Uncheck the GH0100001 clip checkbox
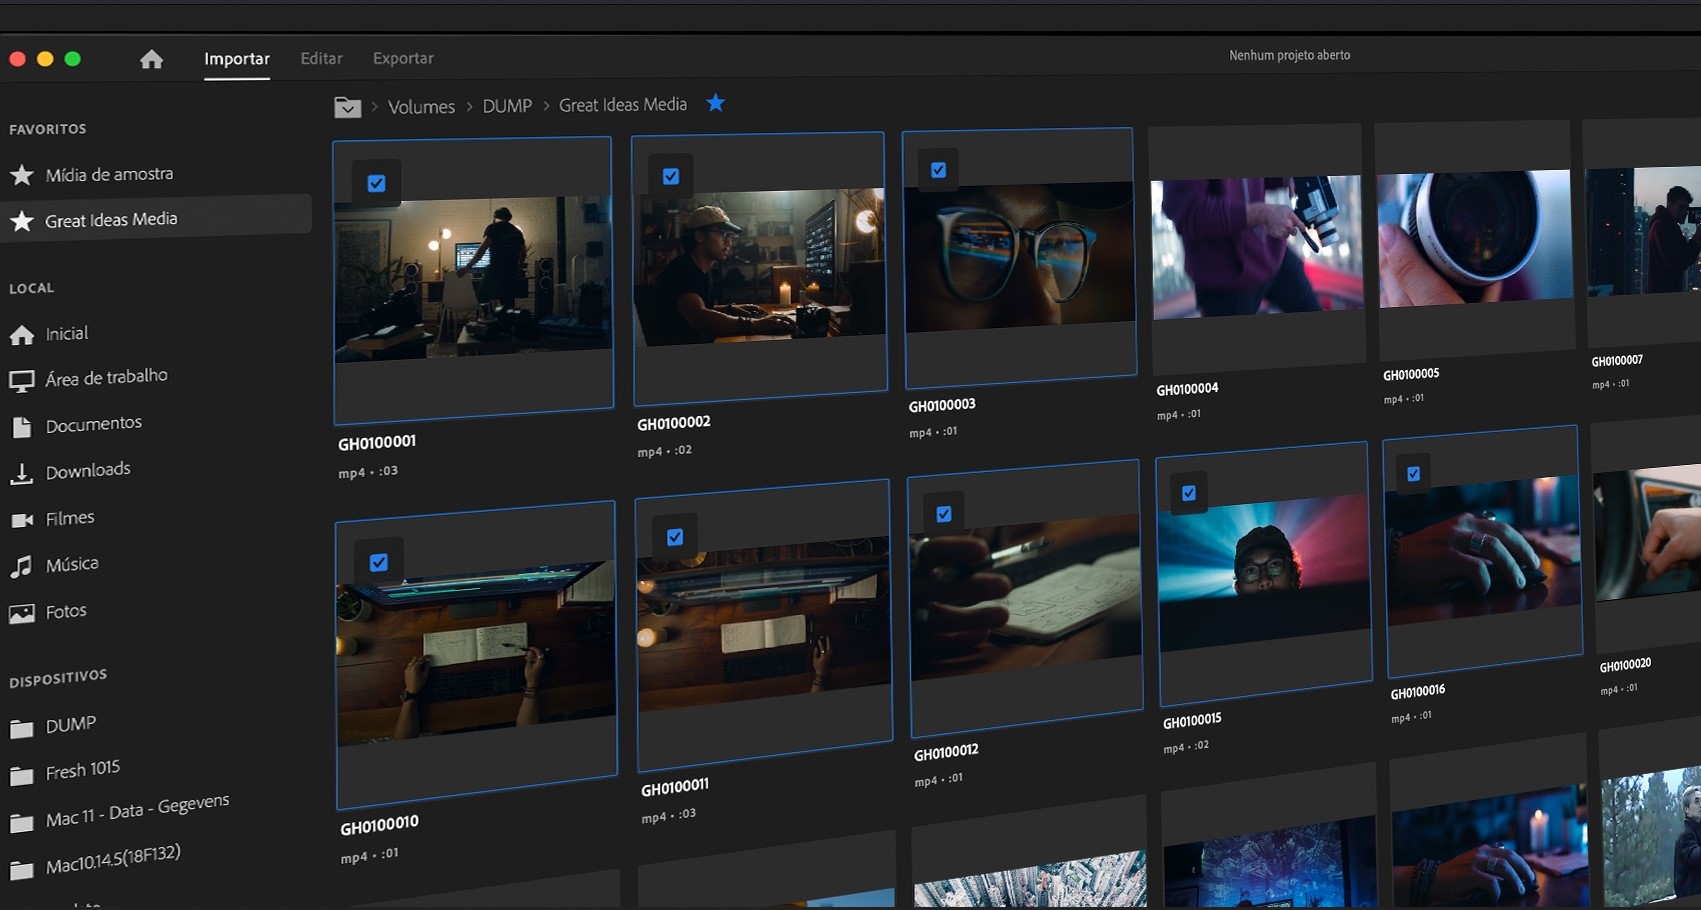The width and height of the screenshot is (1701, 910). point(376,184)
